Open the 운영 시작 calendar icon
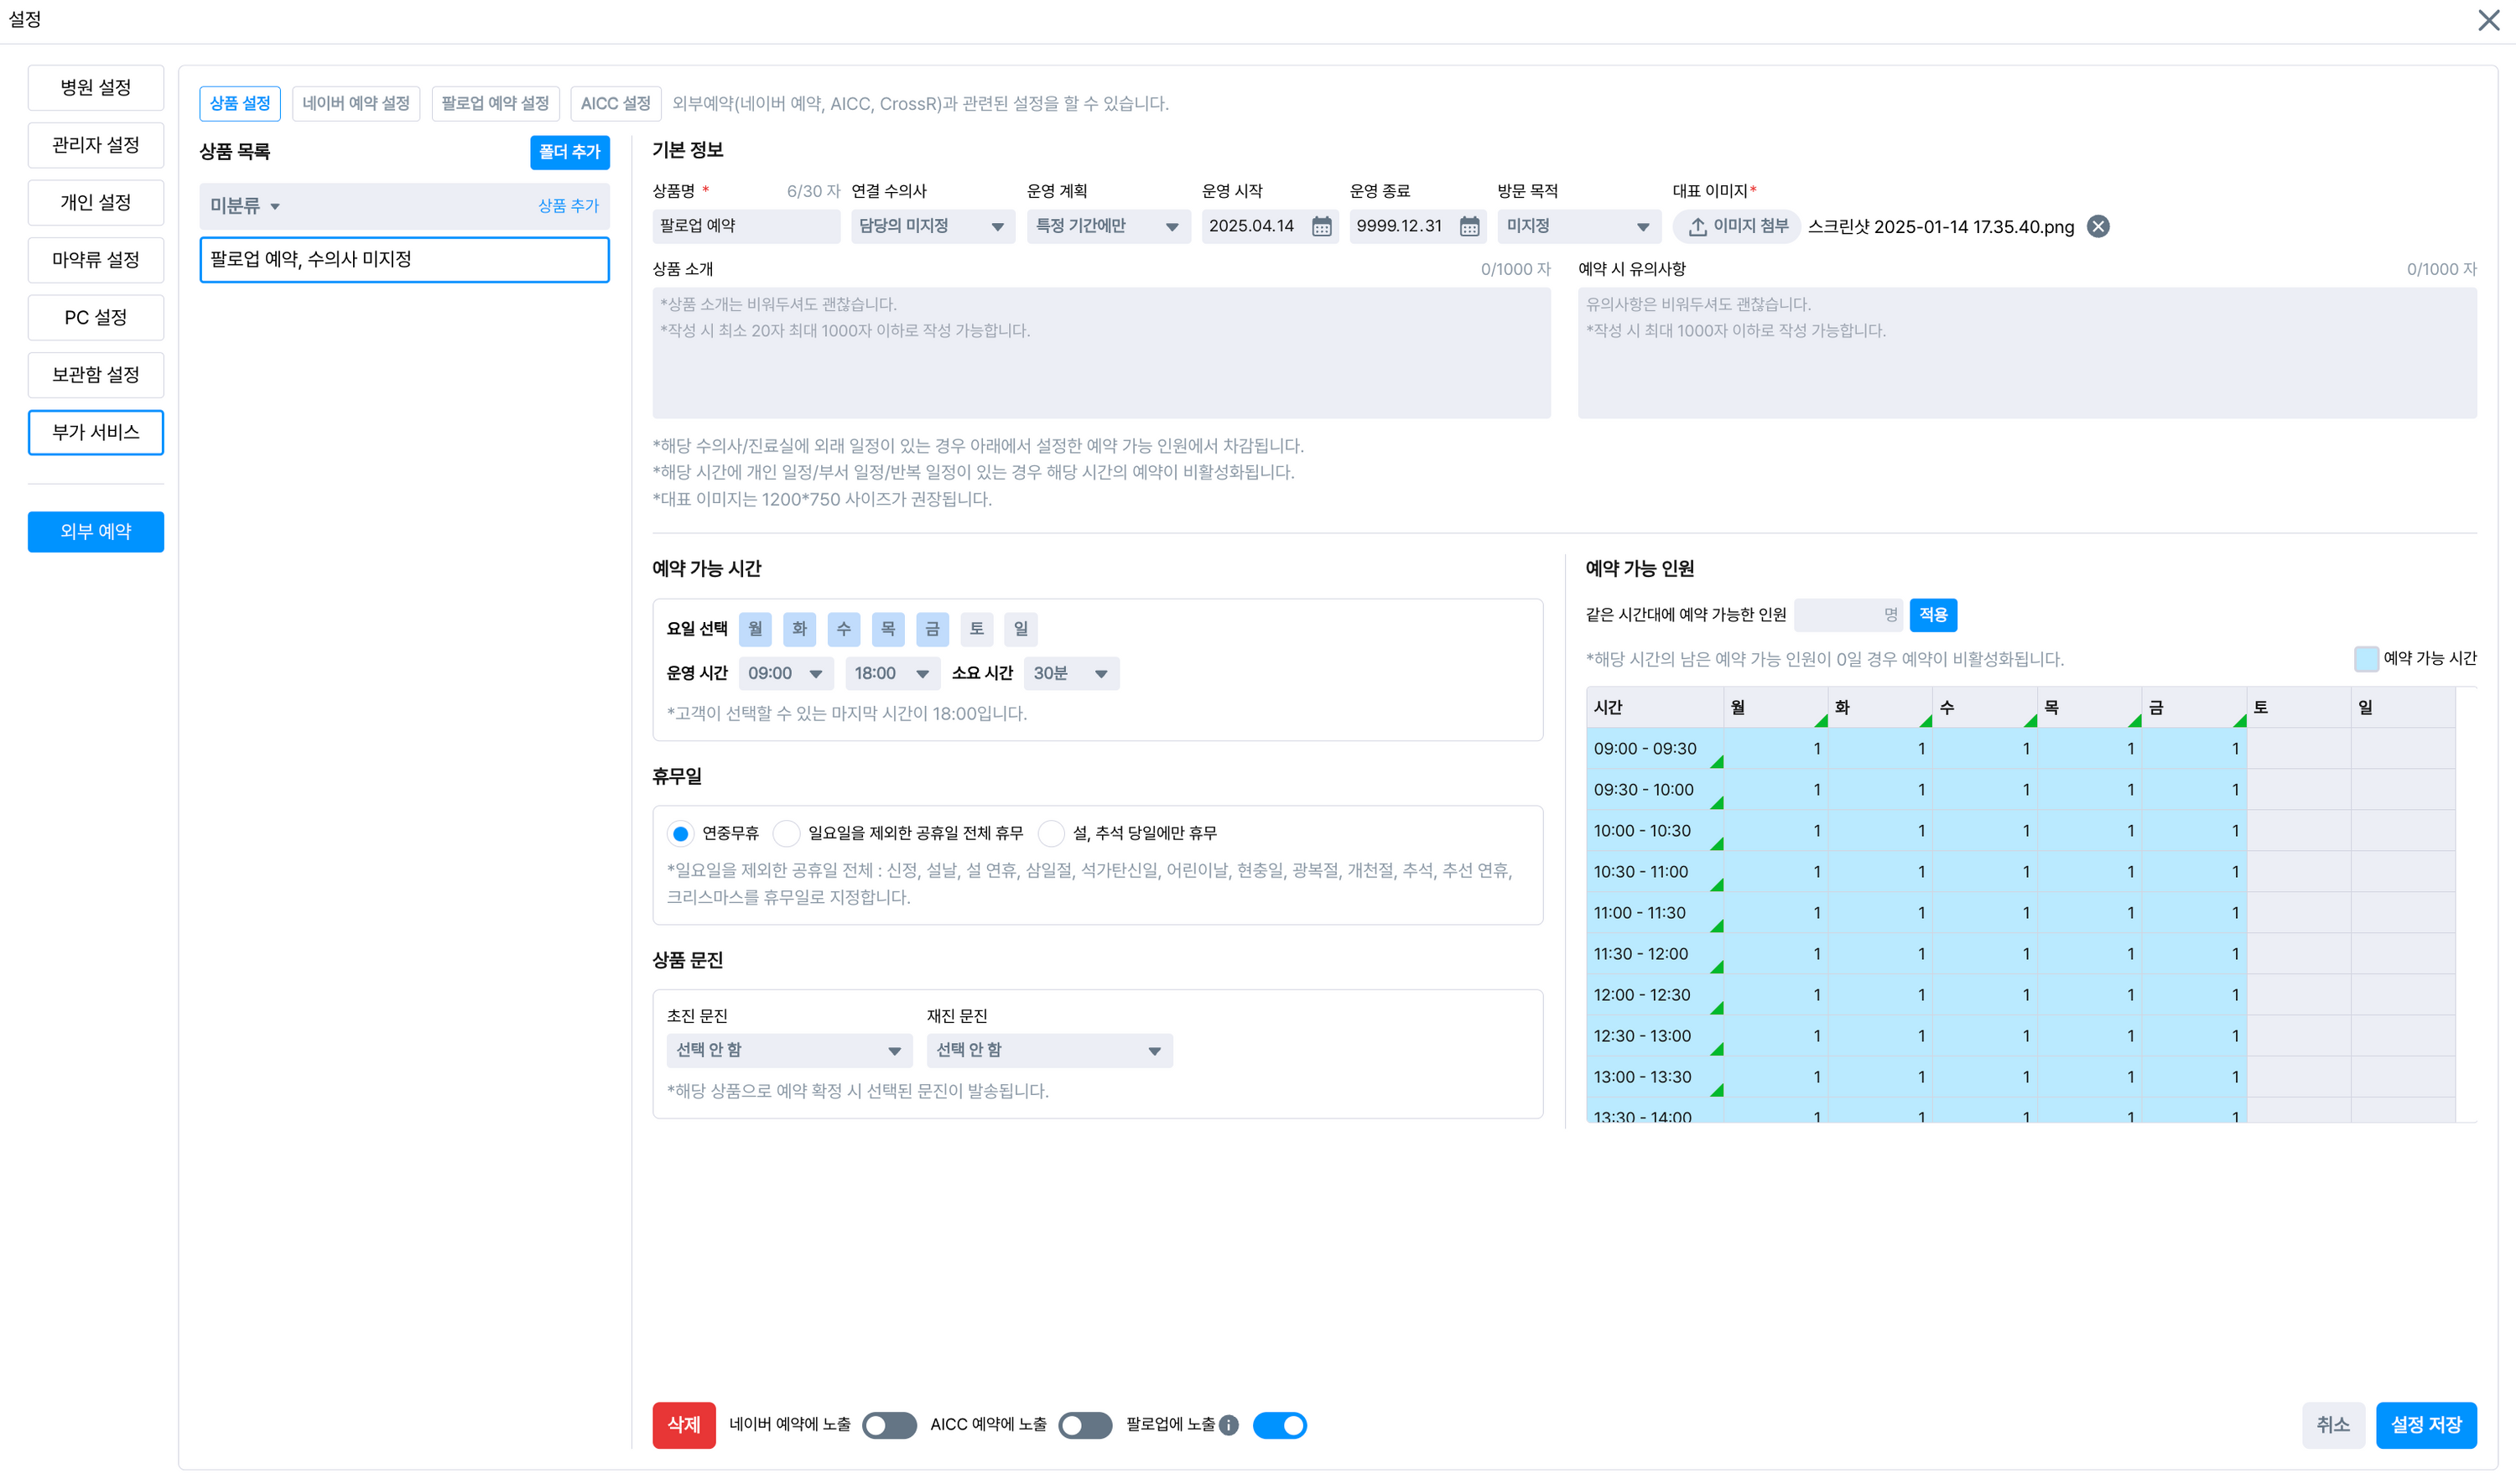The width and height of the screenshot is (2516, 1484). (1321, 227)
